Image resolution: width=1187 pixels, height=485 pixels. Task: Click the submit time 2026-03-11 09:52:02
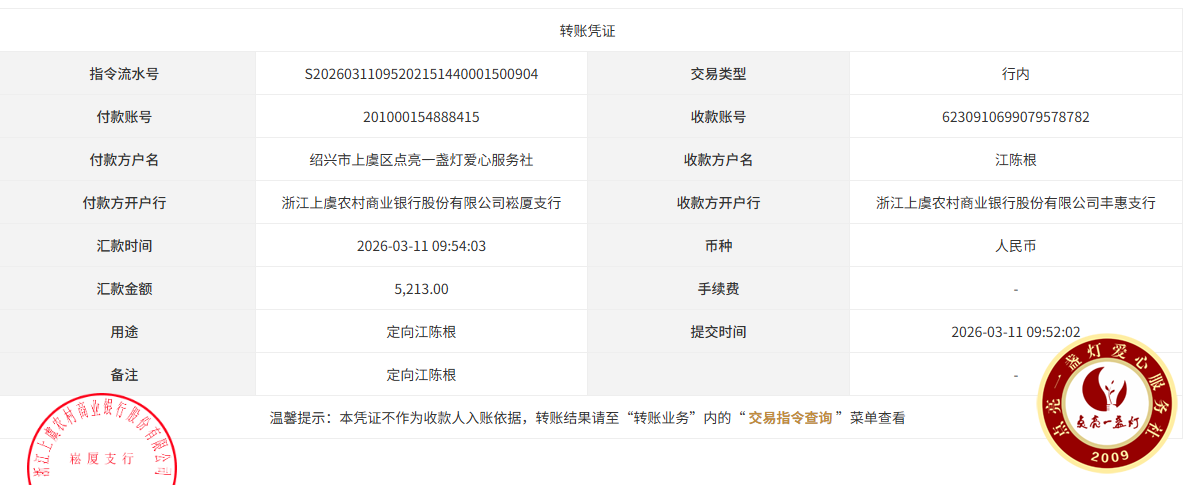coord(1015,332)
